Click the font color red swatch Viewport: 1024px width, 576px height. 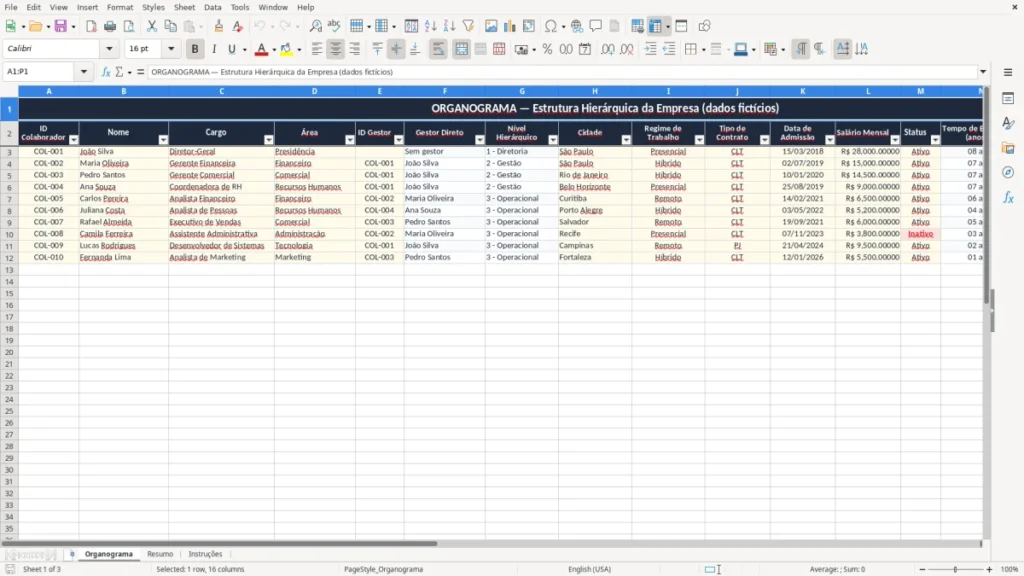point(261,49)
